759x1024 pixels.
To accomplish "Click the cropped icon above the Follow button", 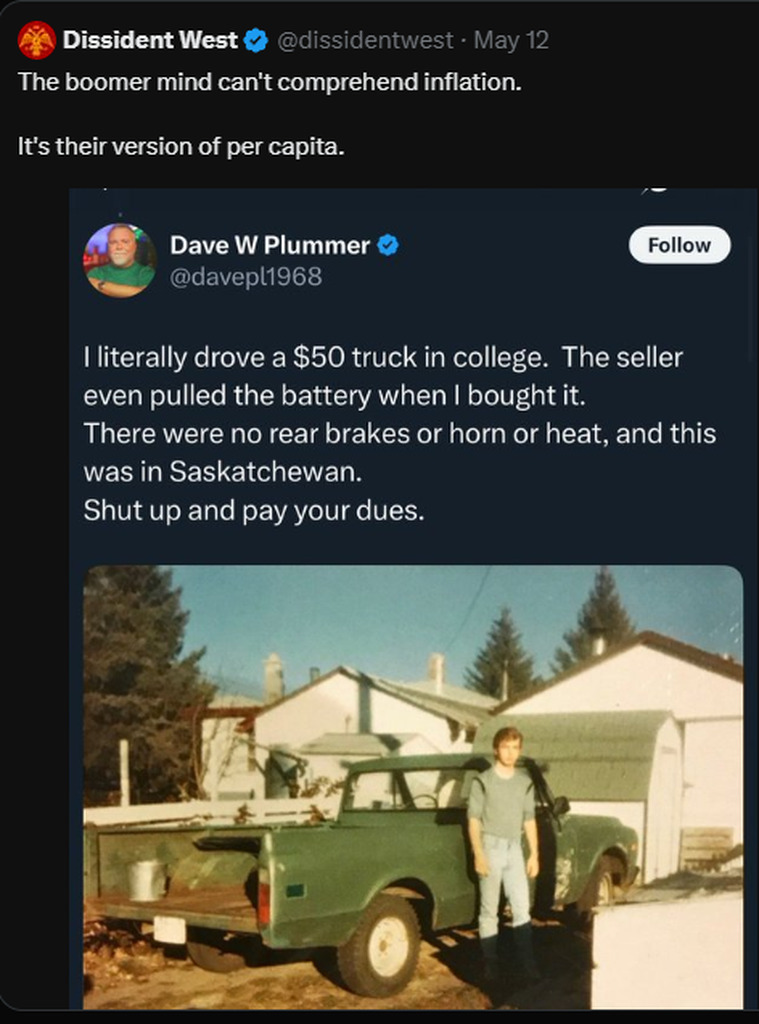I will pos(658,189).
